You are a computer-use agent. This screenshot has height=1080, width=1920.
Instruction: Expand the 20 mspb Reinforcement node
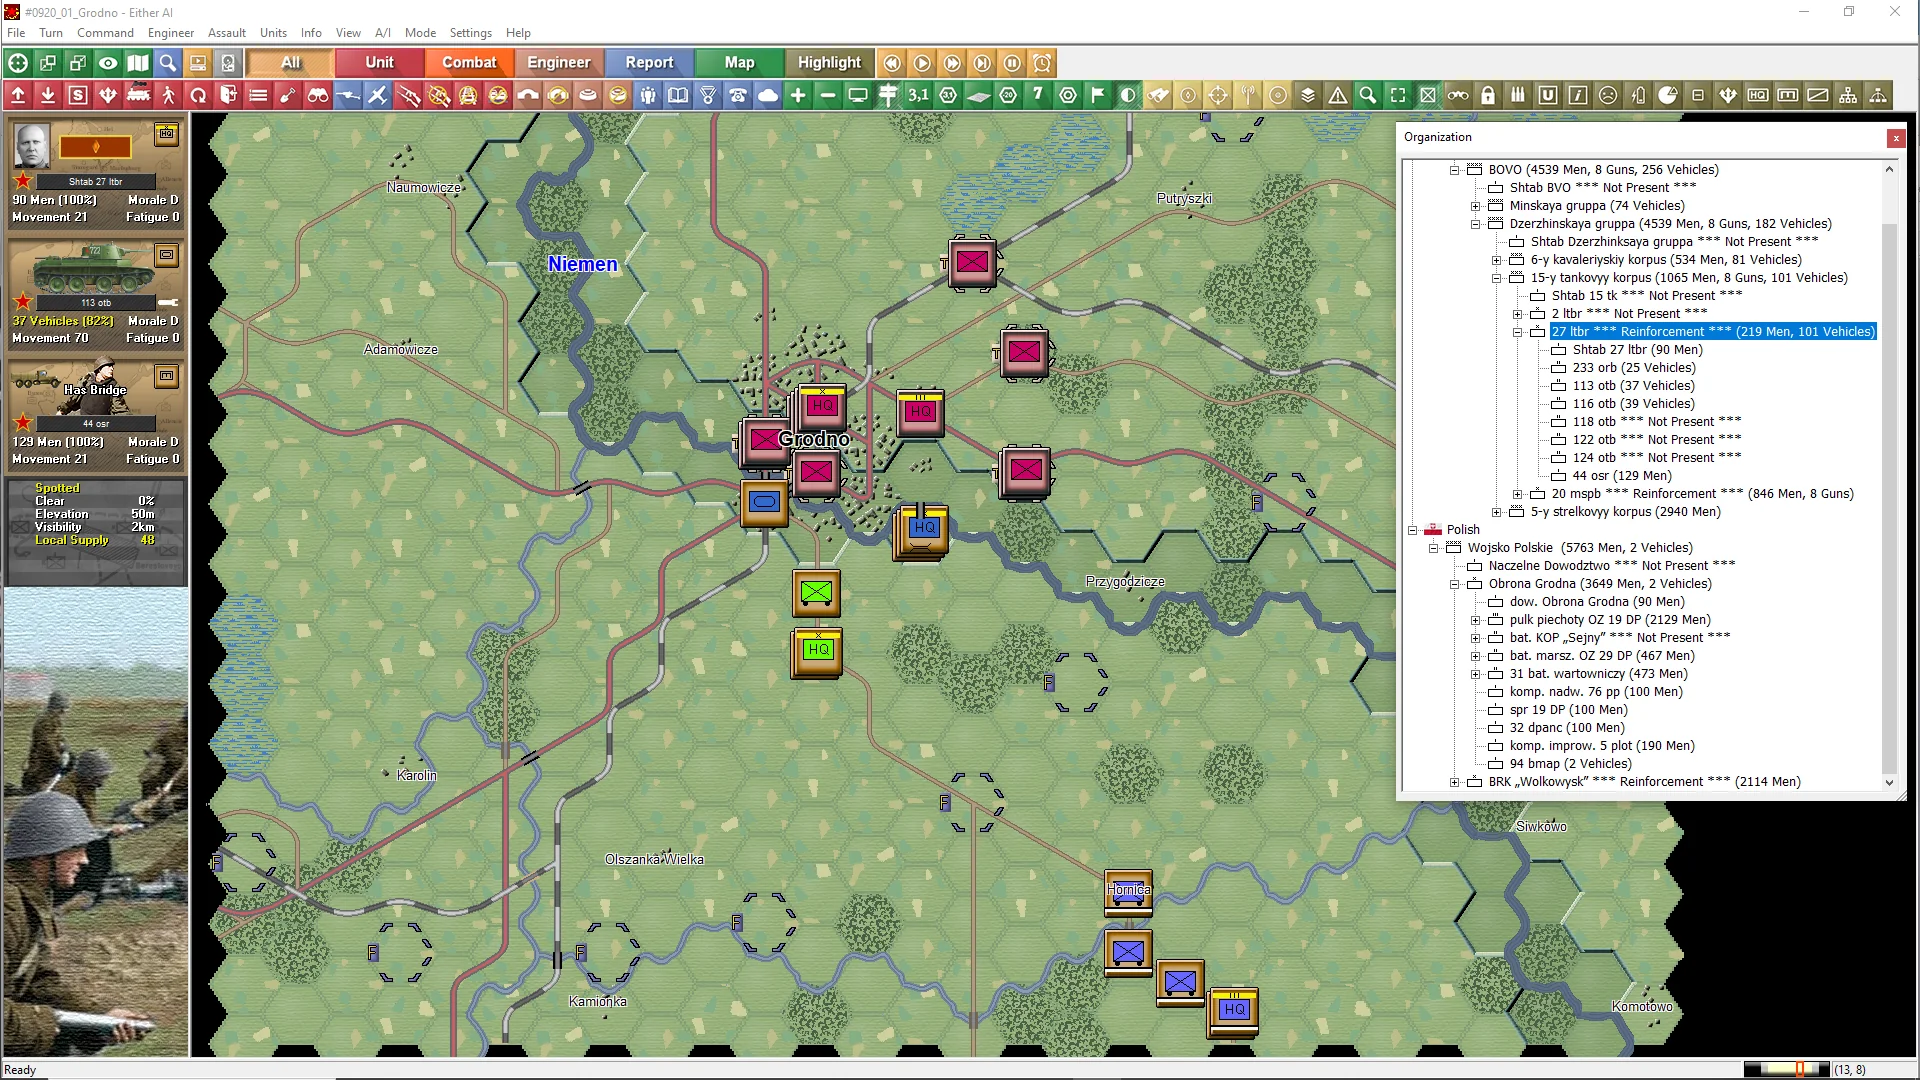tap(1517, 494)
